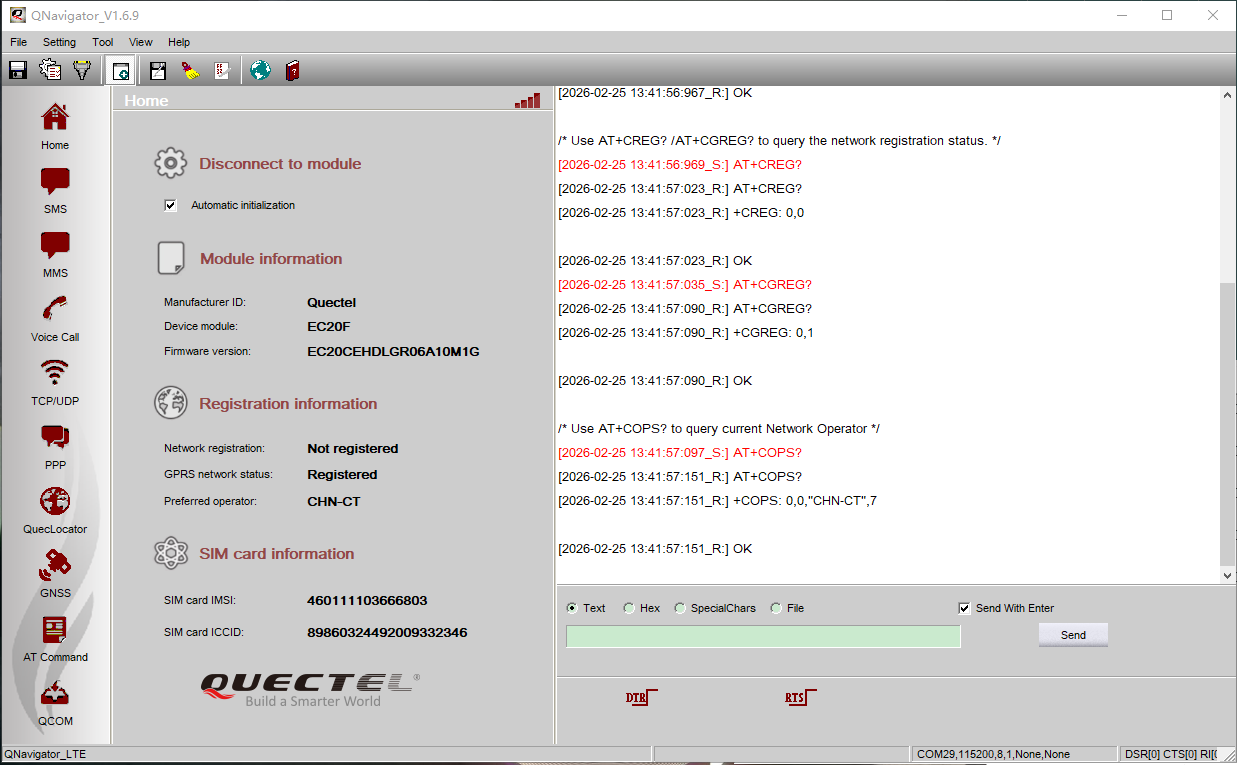Click the signal strength bars icon

527,100
